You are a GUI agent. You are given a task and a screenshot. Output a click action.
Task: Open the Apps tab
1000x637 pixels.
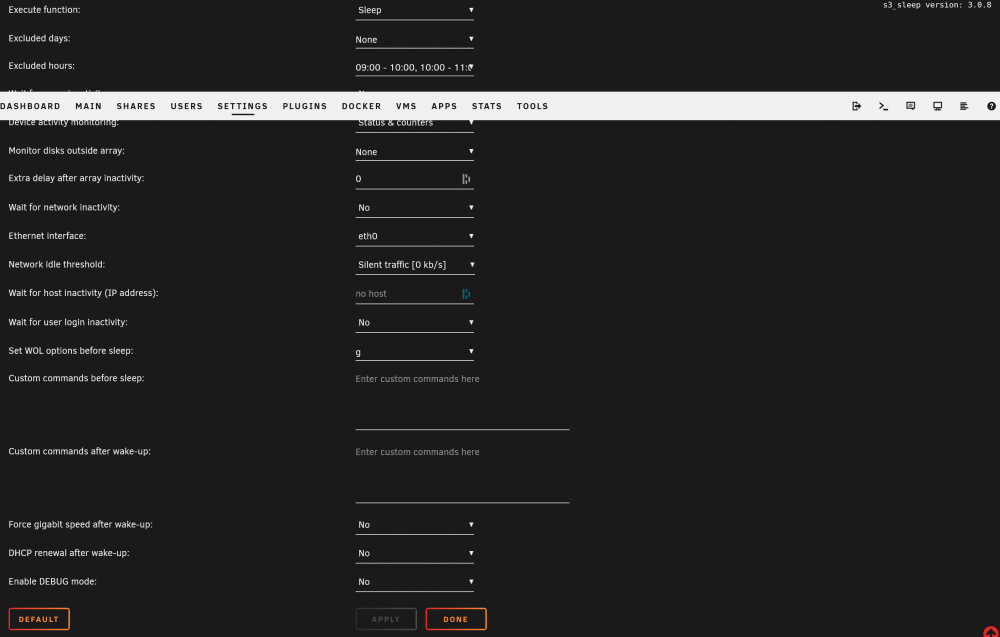coord(445,106)
